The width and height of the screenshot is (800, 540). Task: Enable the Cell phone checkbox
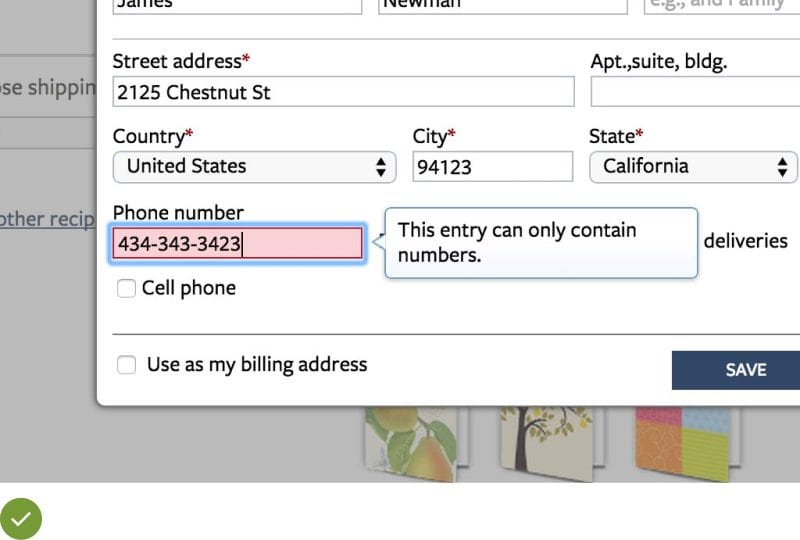127,289
